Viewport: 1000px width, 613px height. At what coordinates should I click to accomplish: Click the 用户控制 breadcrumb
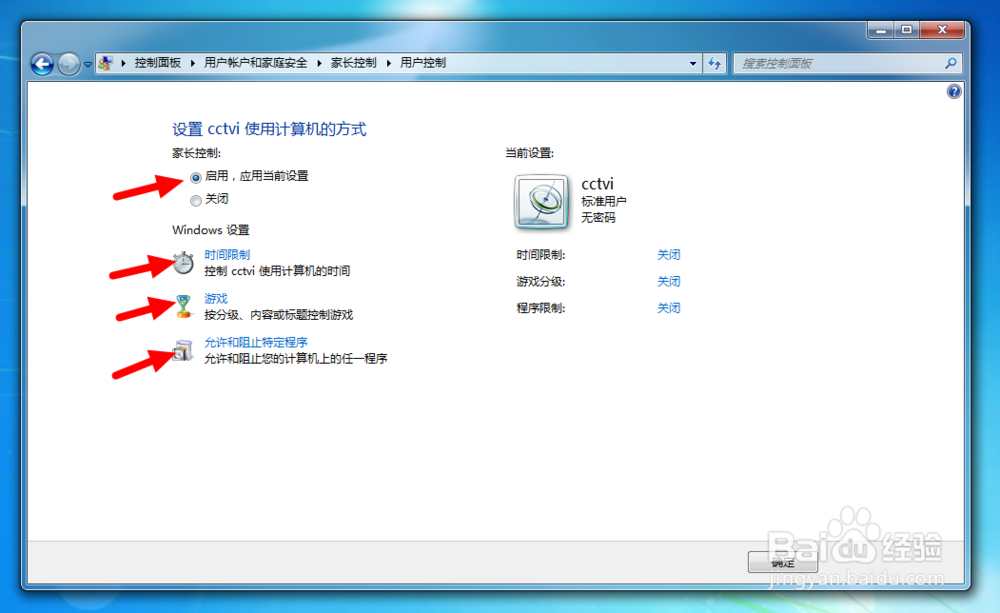tap(423, 63)
